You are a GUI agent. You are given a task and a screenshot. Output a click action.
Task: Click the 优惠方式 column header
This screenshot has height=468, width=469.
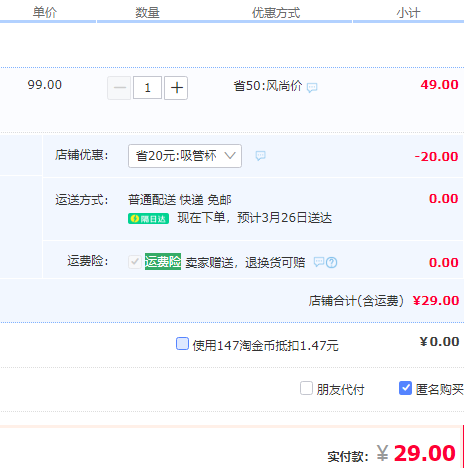[276, 13]
